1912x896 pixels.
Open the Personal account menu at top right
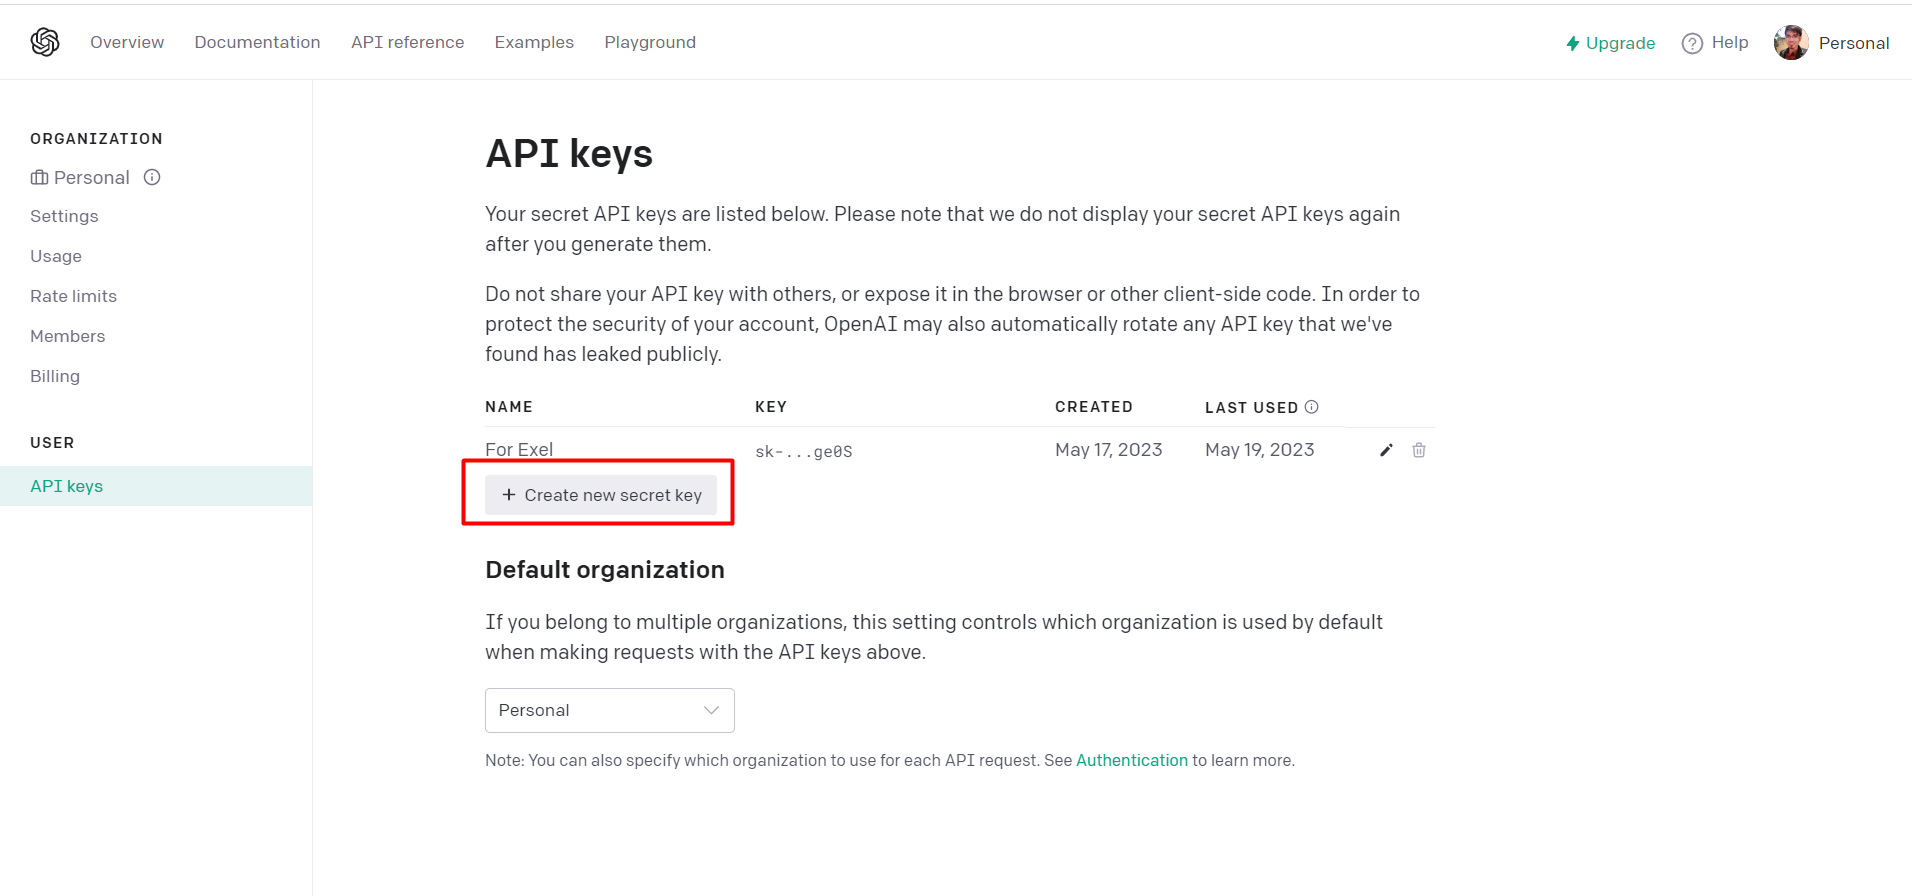[x=1853, y=43]
